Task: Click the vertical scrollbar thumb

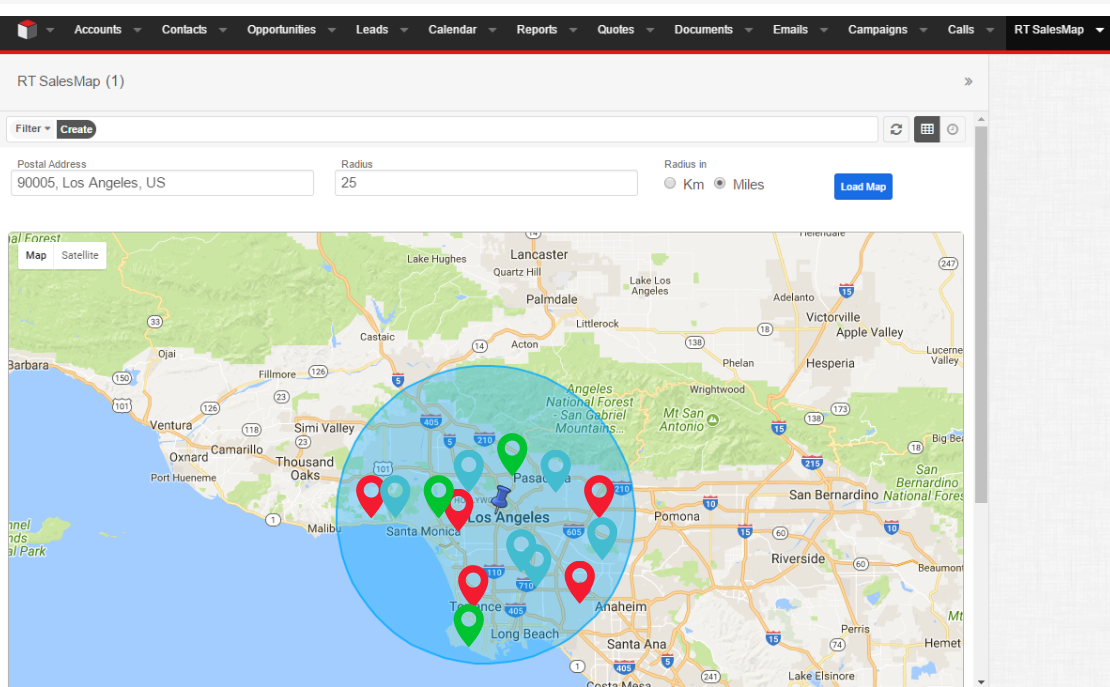Action: 980,315
